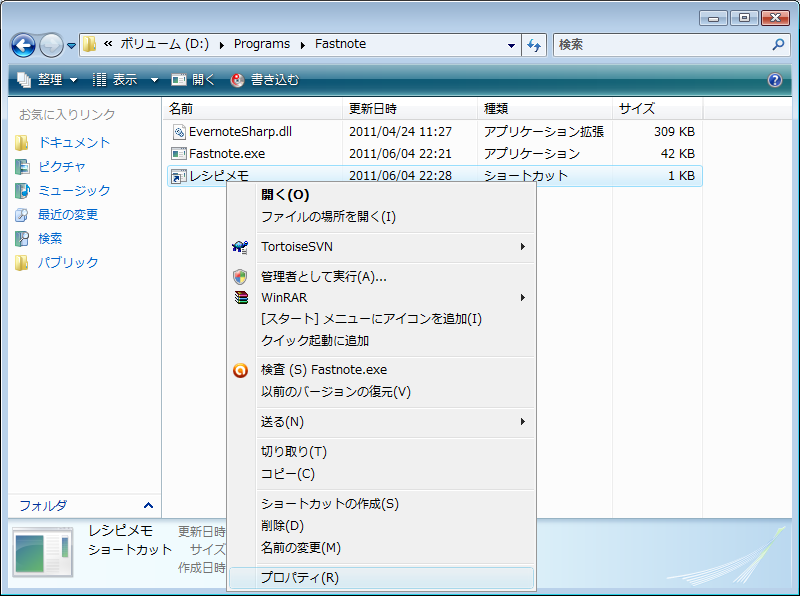
Task: Select the Fastnote.exe application icon
Action: 178,154
